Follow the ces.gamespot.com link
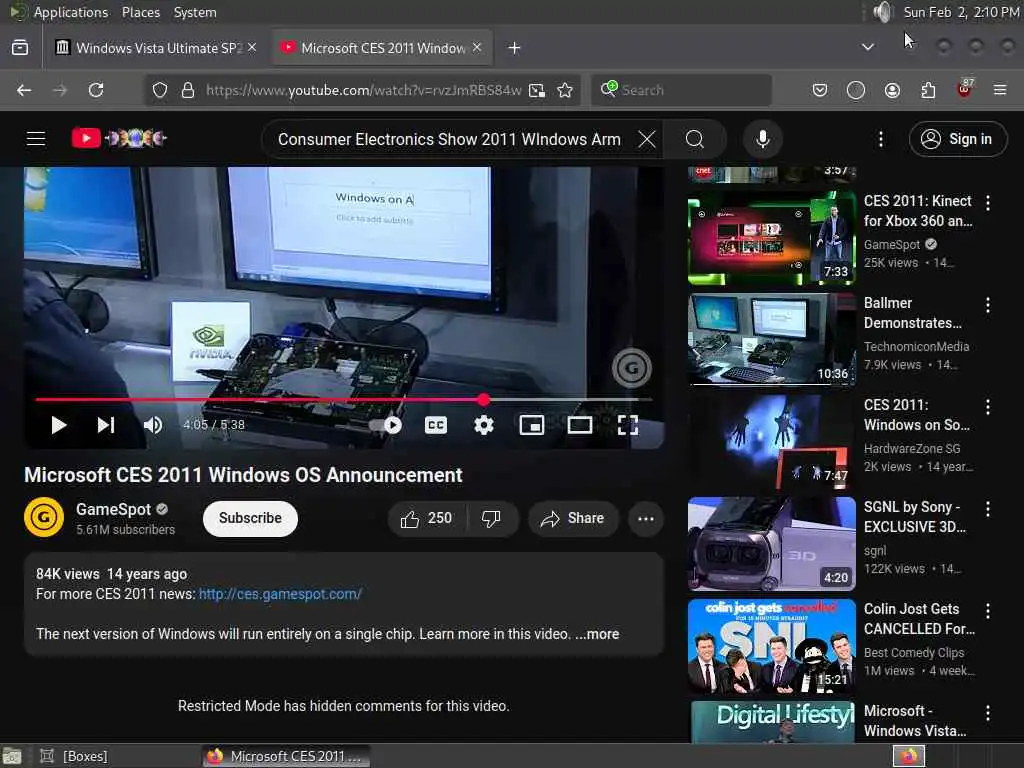1024x768 pixels. click(x=280, y=594)
